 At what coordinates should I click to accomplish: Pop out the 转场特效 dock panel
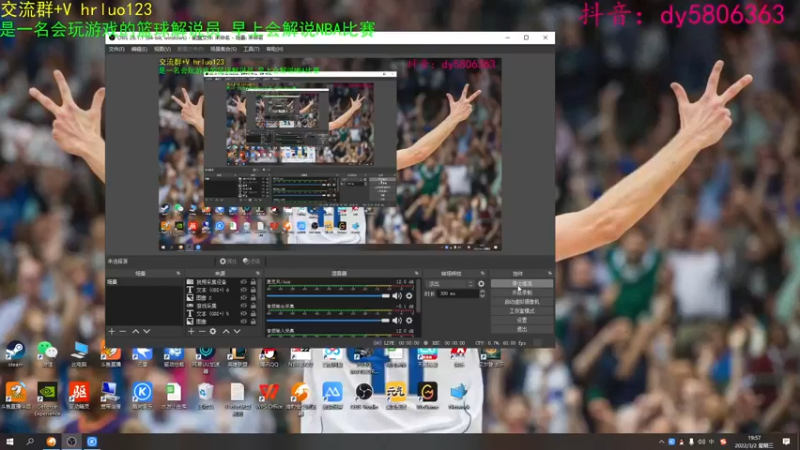click(482, 273)
